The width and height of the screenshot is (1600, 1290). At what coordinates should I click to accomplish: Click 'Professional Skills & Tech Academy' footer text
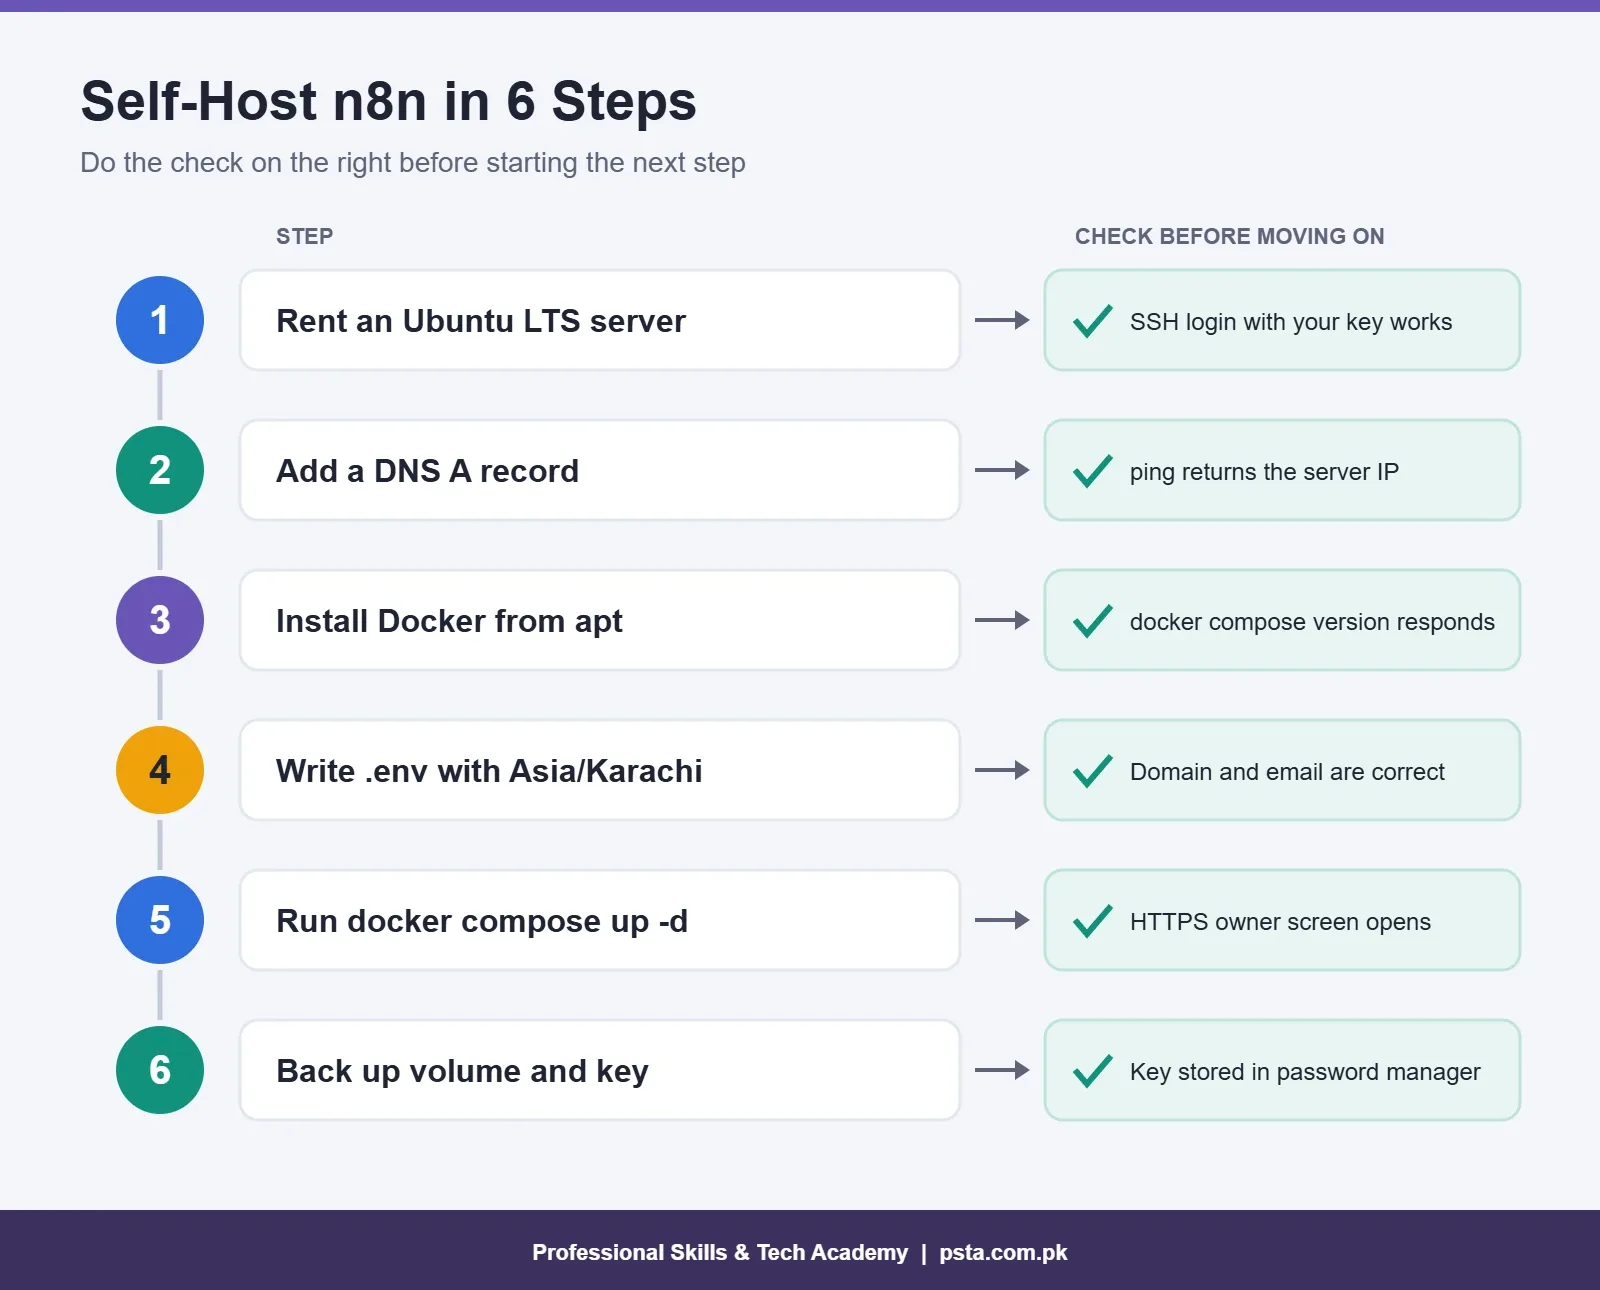[x=720, y=1252]
